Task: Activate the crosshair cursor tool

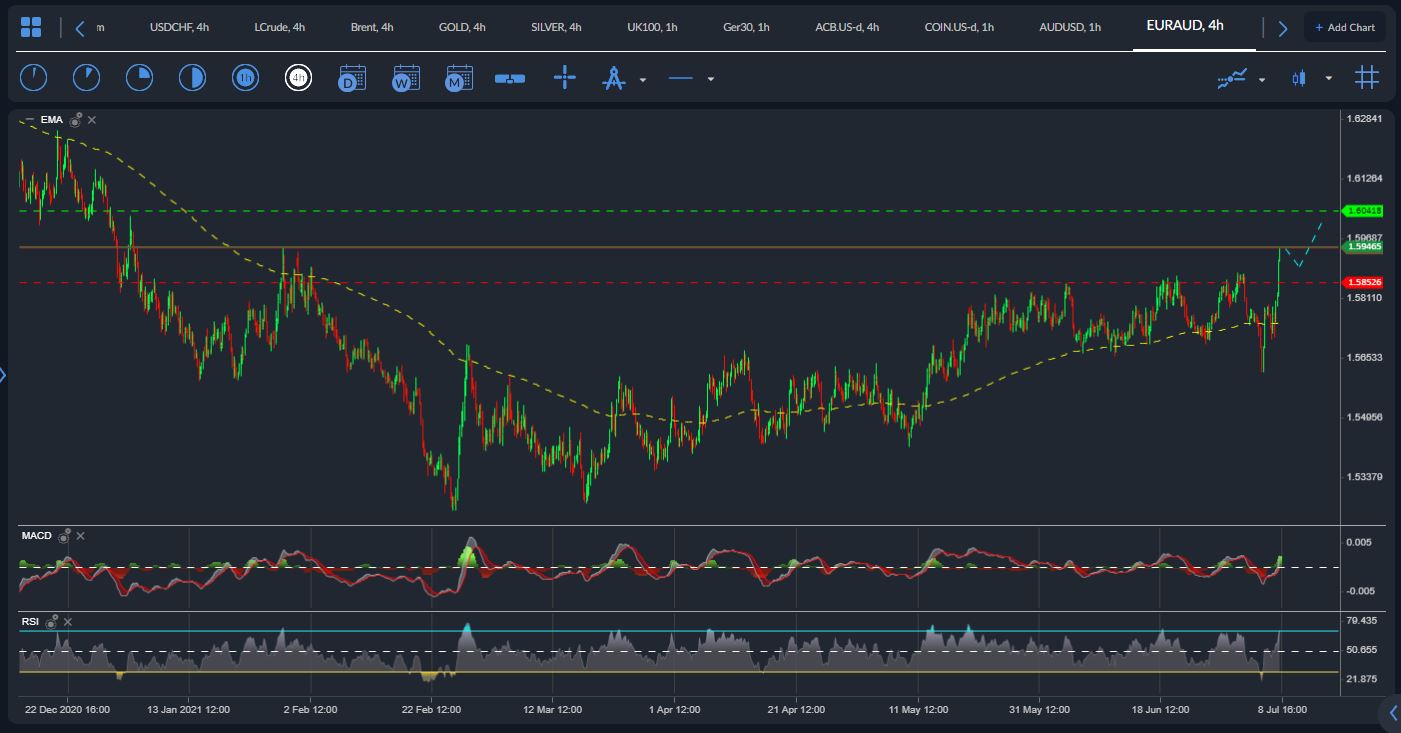Action: pyautogui.click(x=565, y=78)
